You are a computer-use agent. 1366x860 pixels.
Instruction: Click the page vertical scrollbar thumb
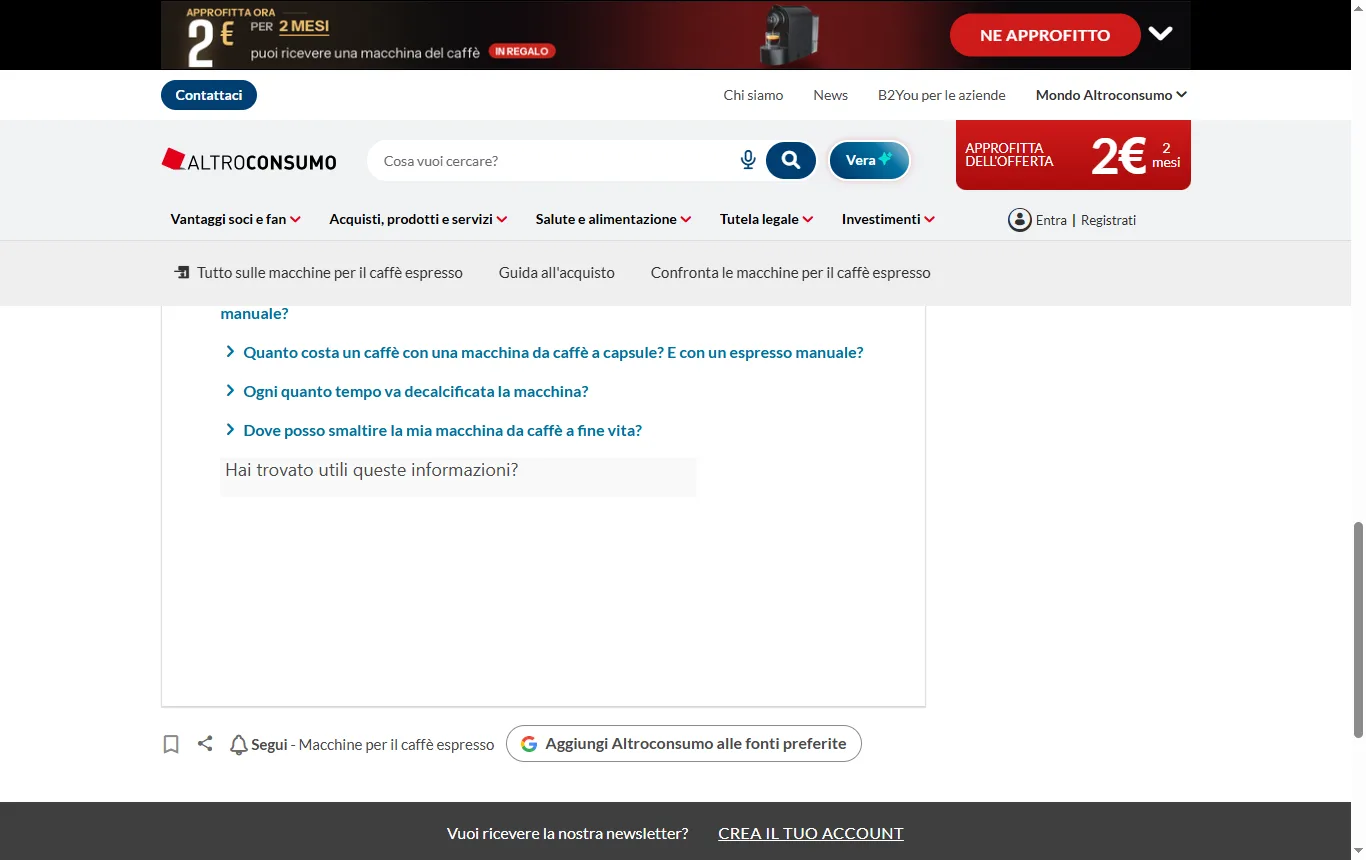(1358, 630)
